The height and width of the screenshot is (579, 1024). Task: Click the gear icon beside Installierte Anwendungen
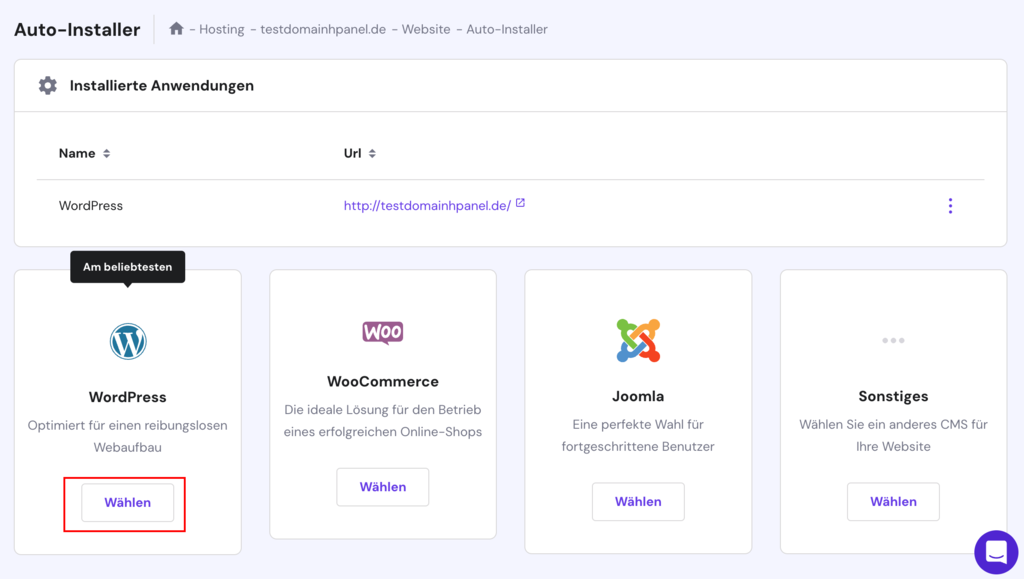[46, 85]
